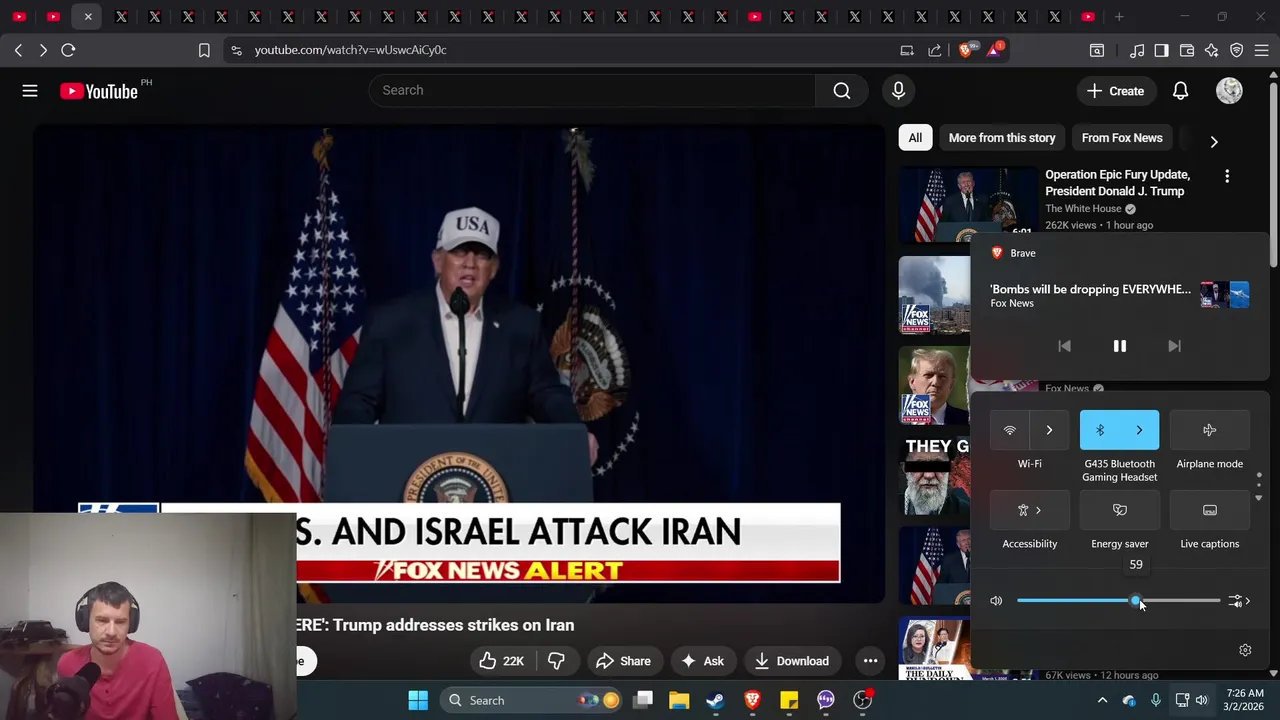Switch to the active third browser tab
Image resolution: width=1280 pixels, height=720 pixels.
pos(88,16)
